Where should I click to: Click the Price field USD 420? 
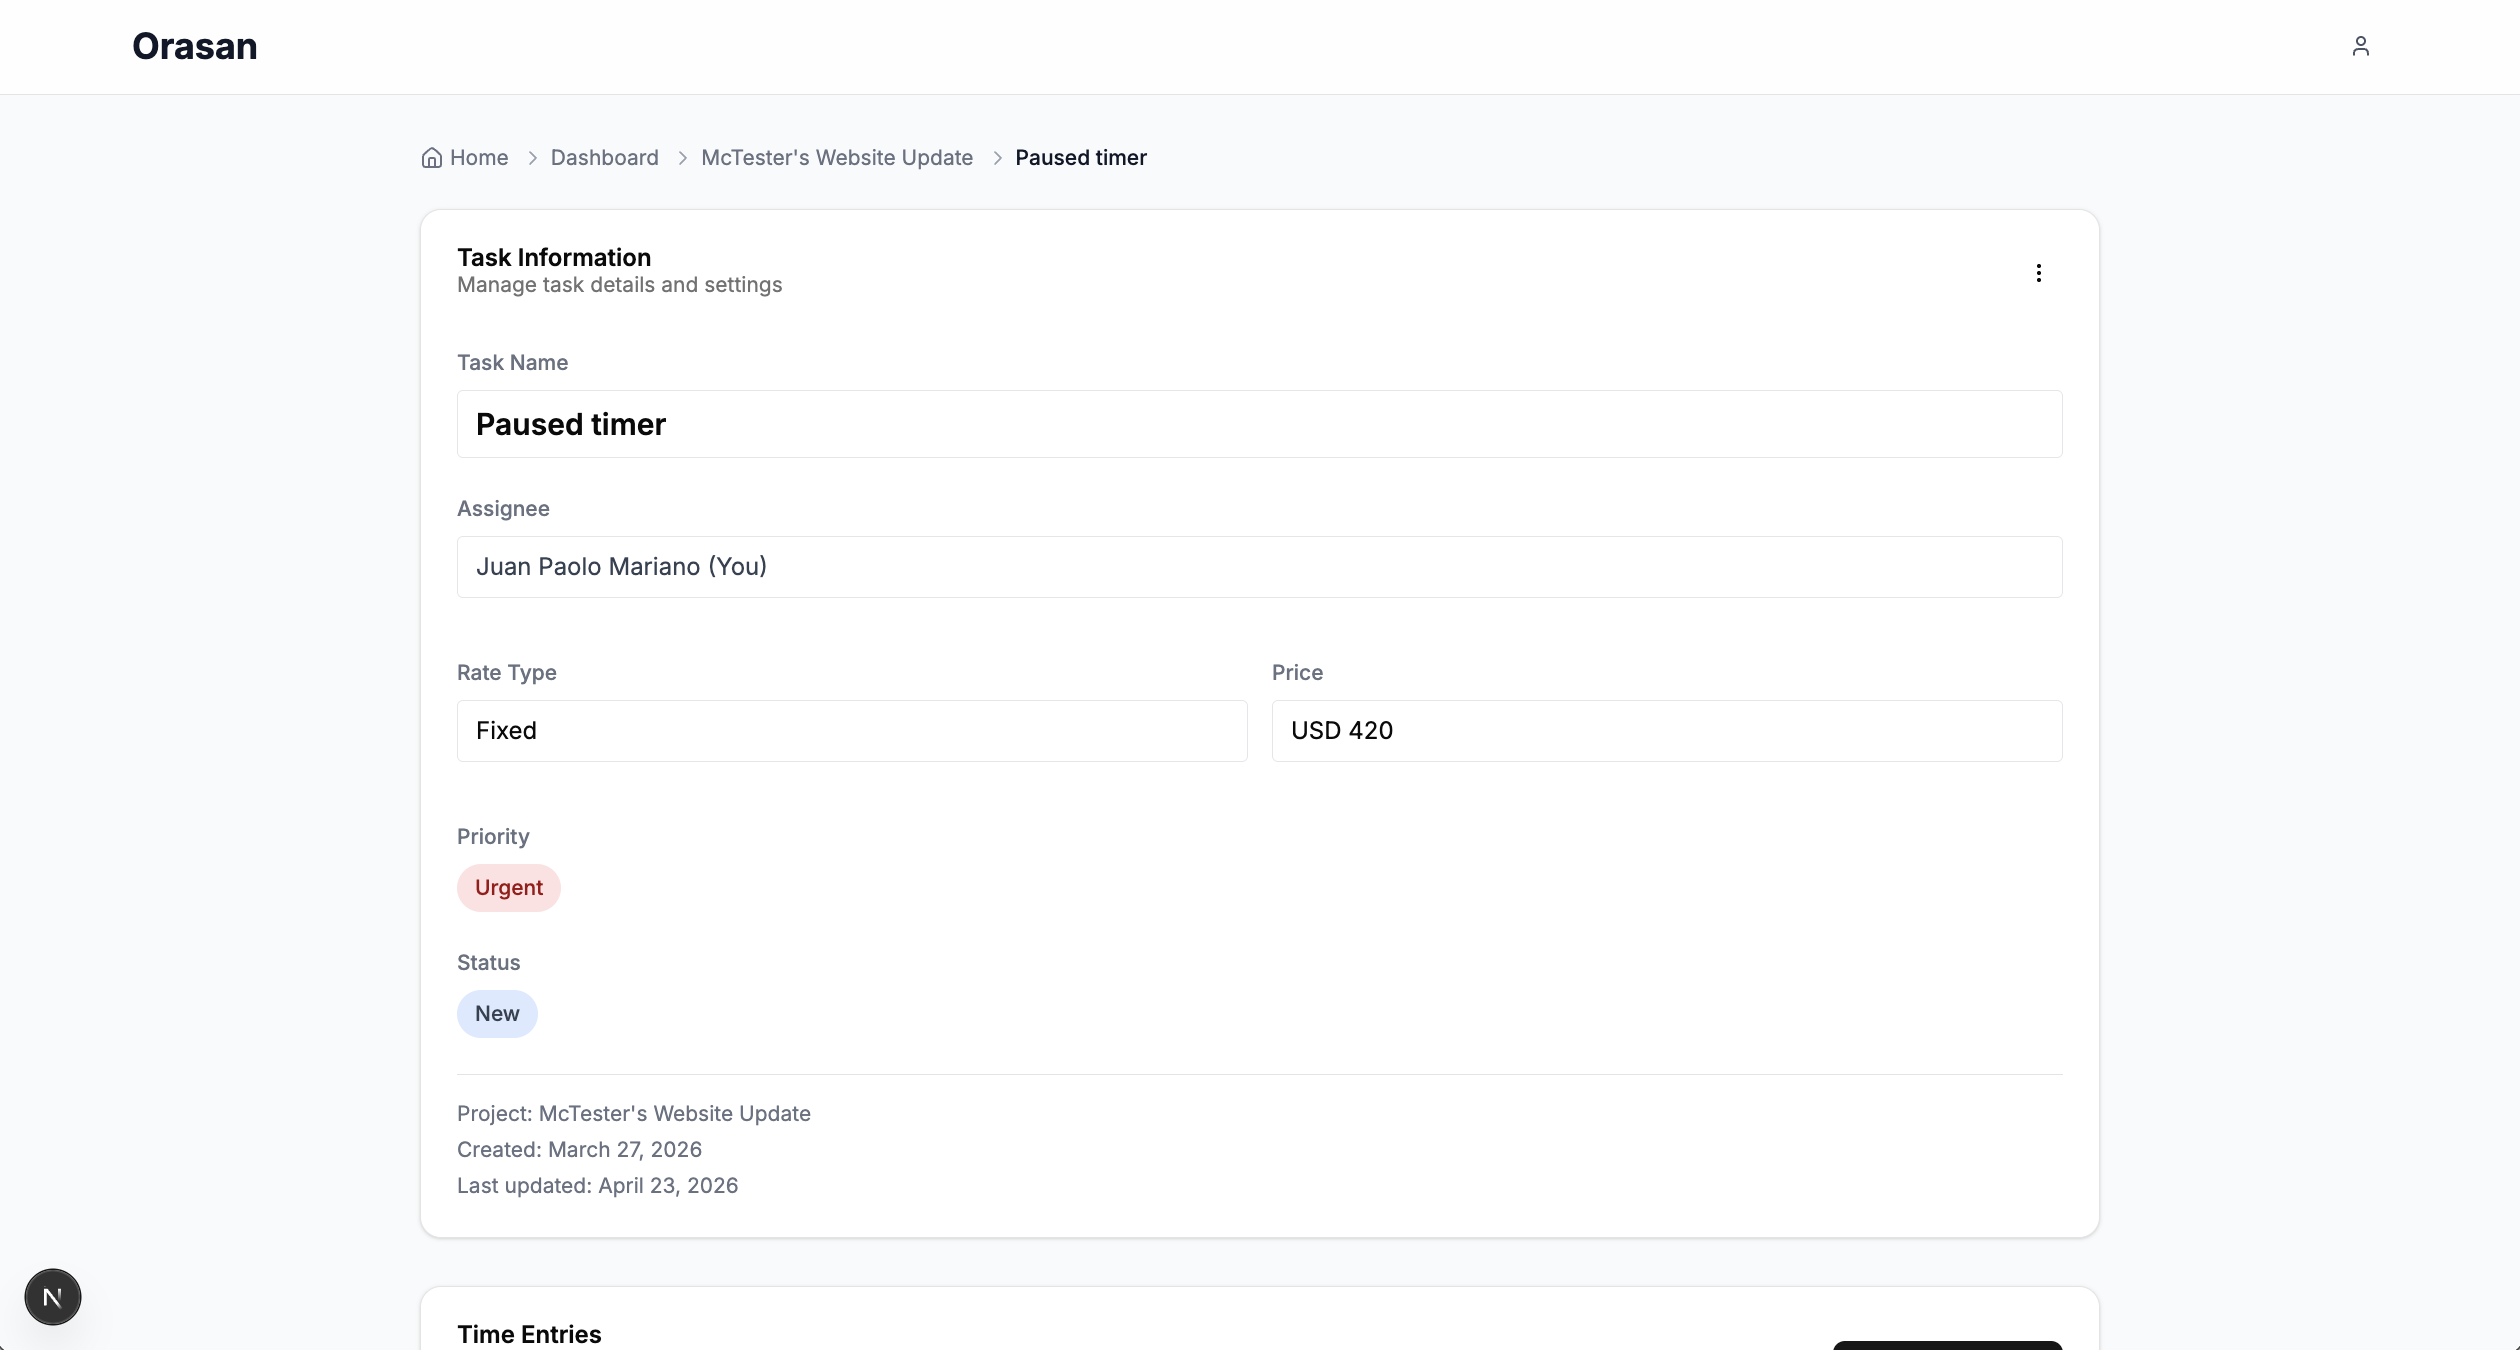click(1666, 731)
